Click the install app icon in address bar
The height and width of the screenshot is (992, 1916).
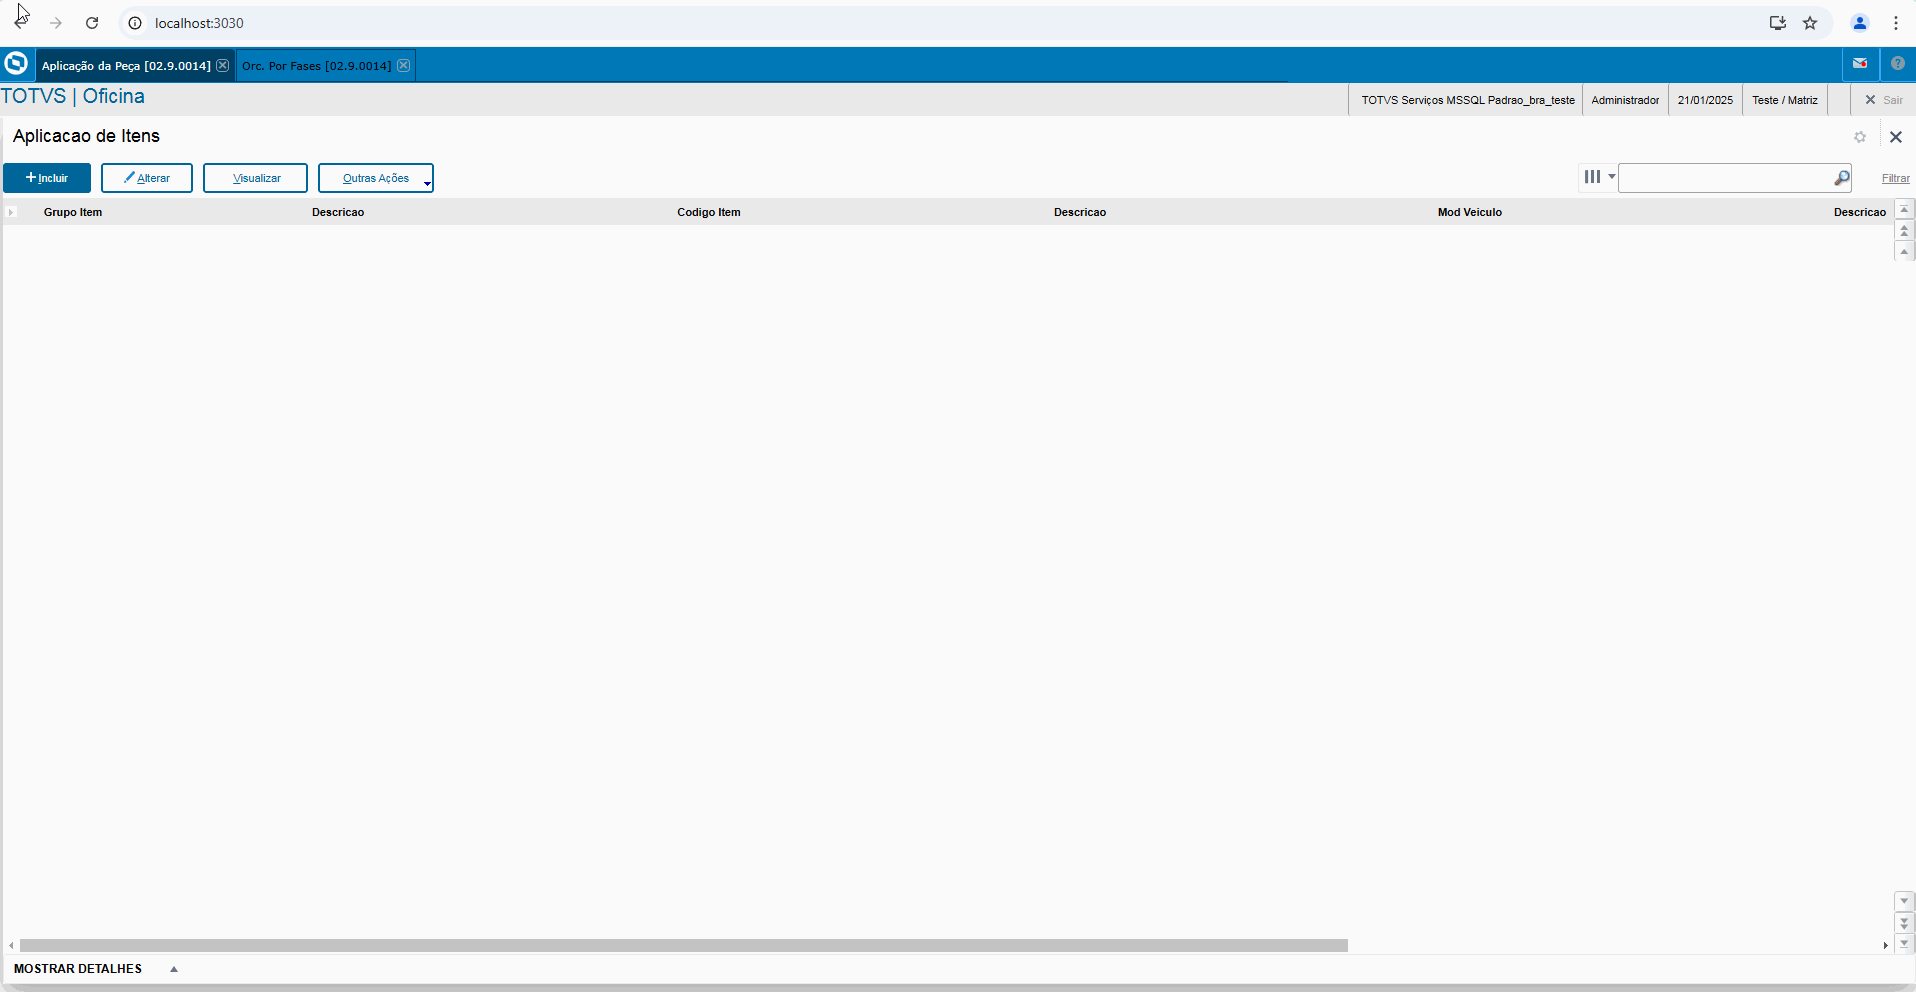1777,23
